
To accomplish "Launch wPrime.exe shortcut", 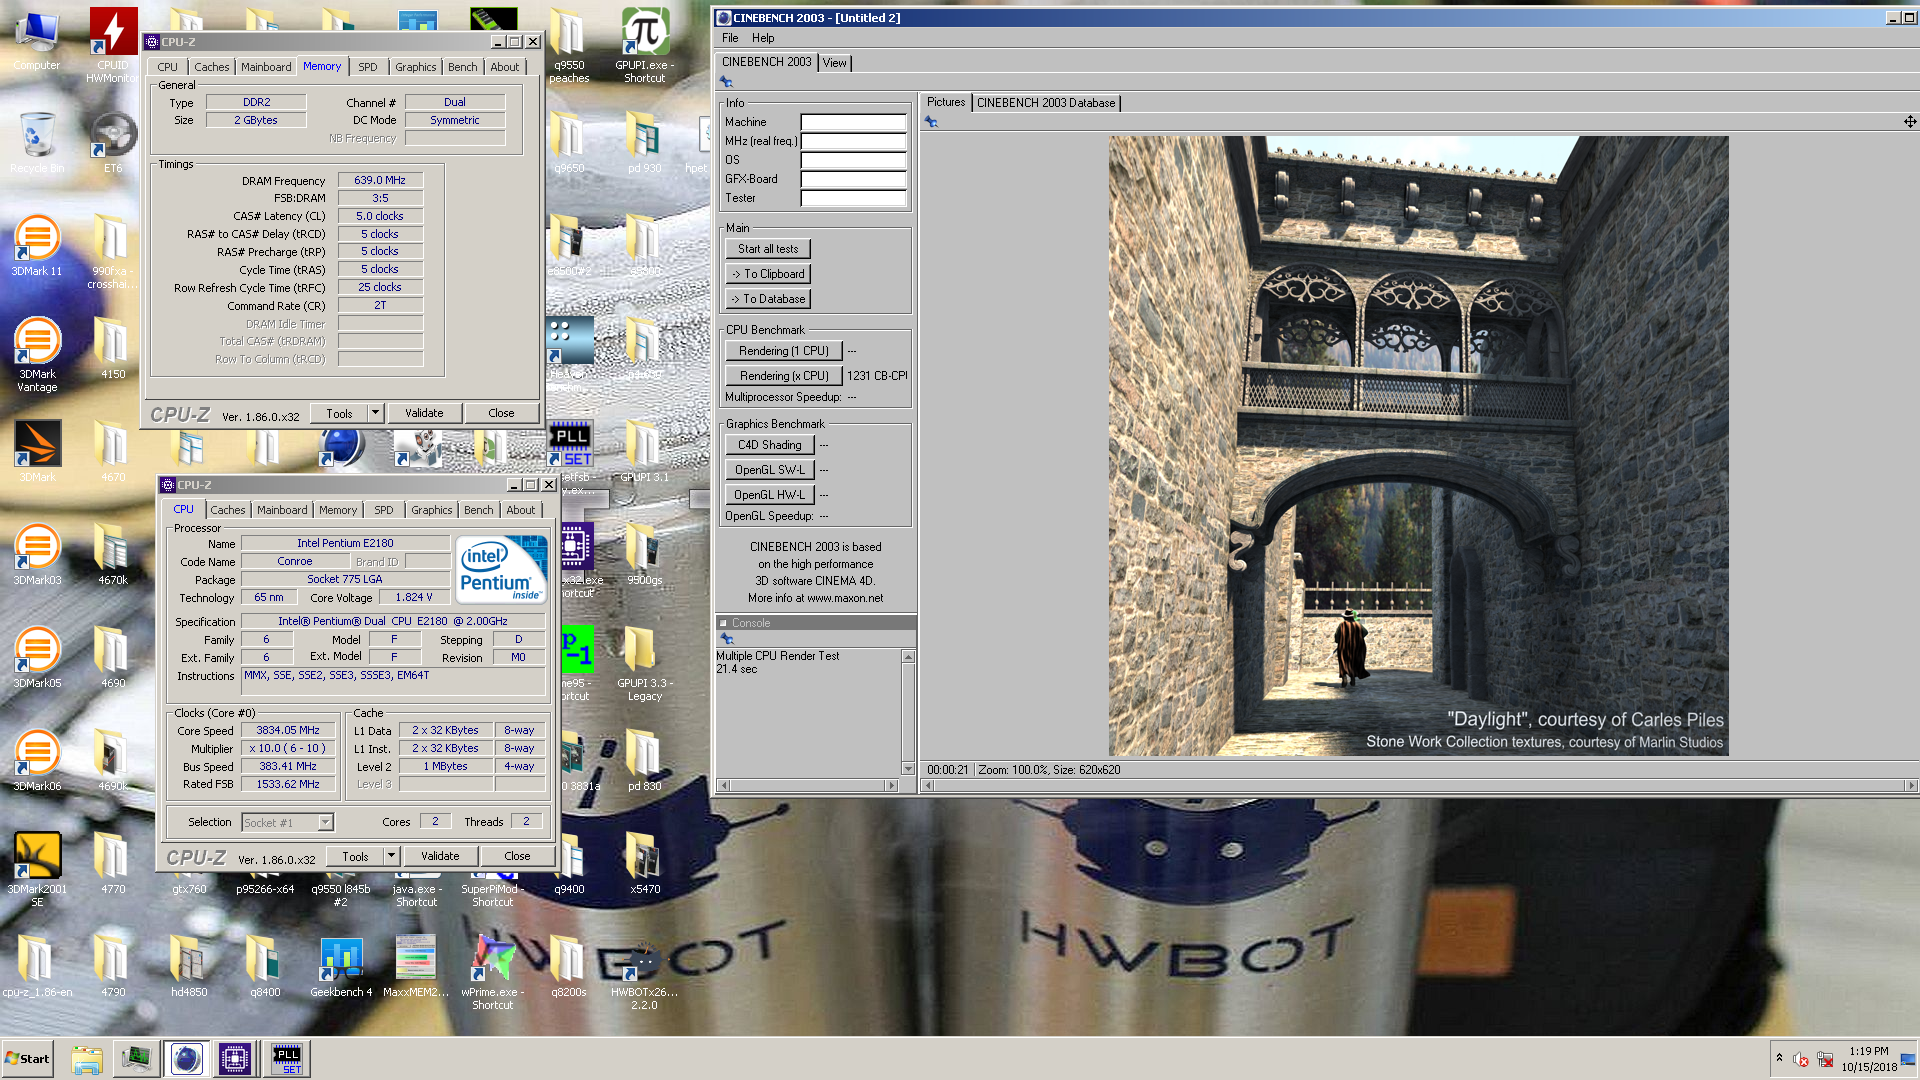I will click(493, 972).
